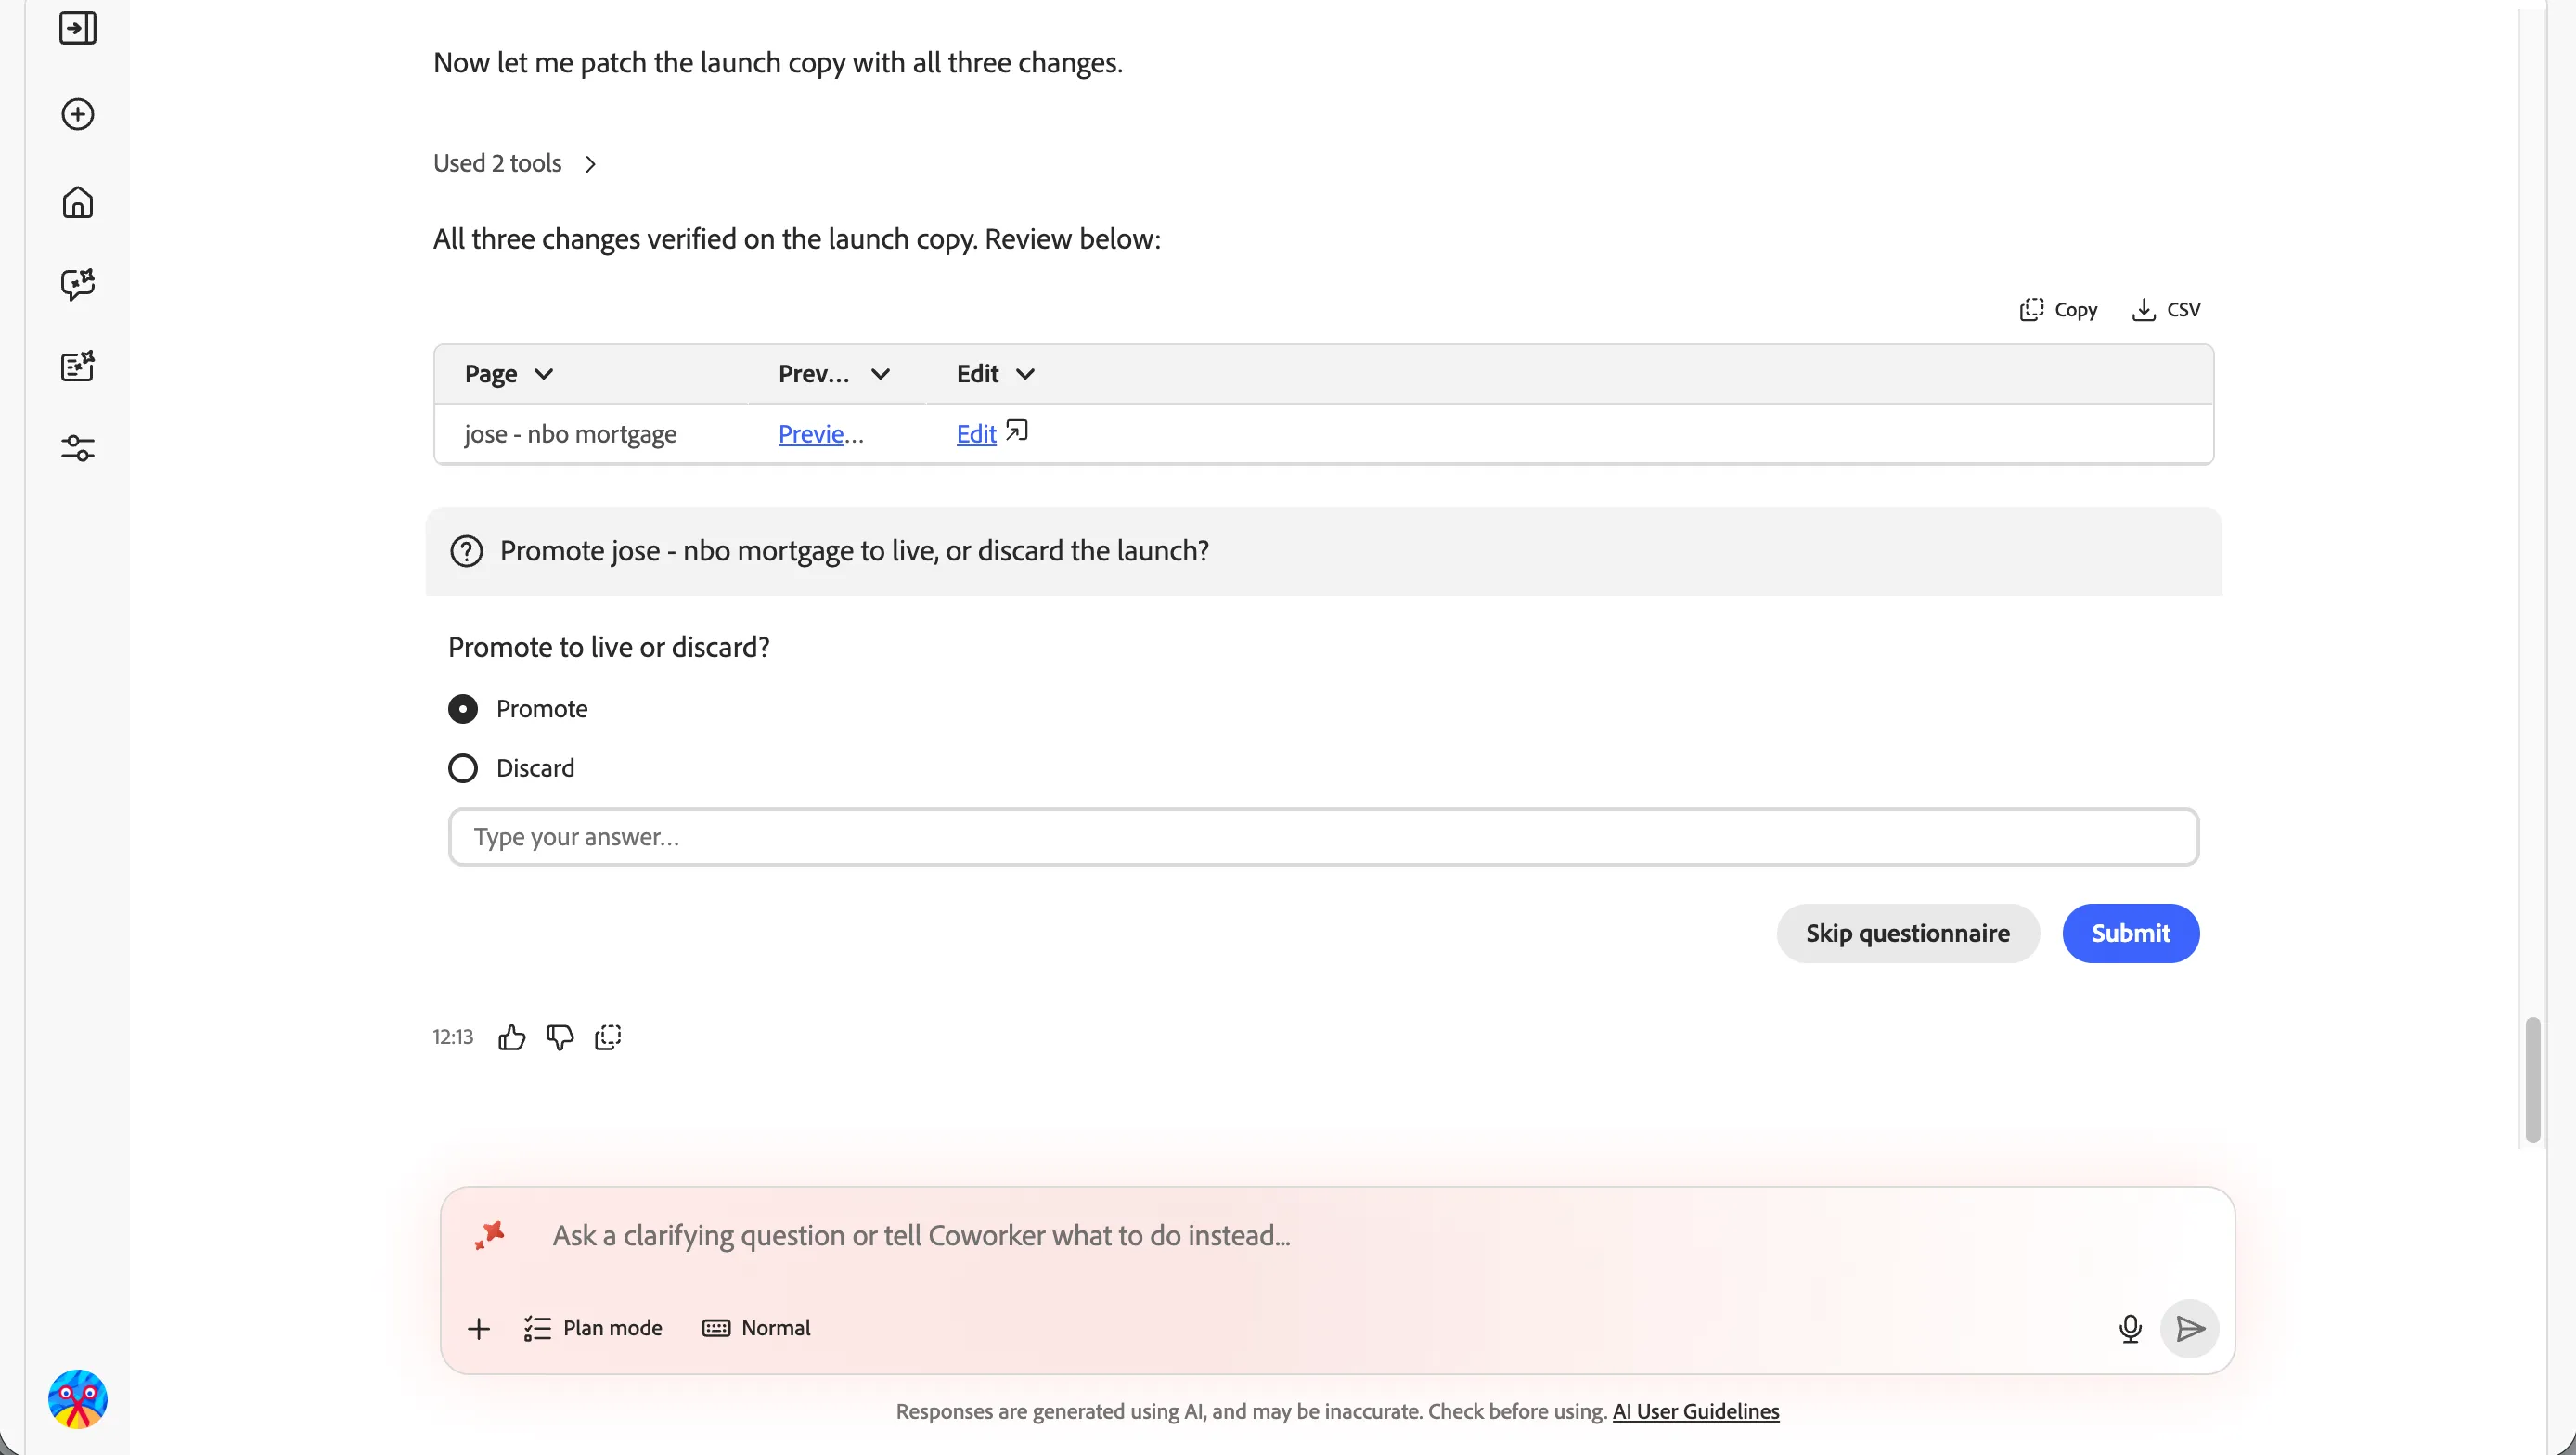Open the Page column dropdown
This screenshot has width=2576, height=1455.
pos(544,374)
